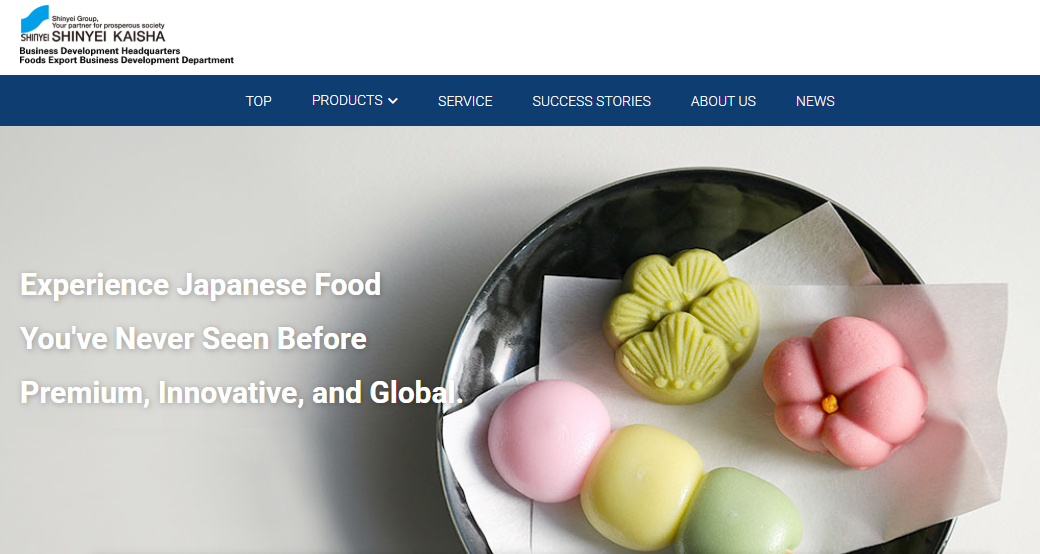Expand the chevron beside PRODUCTS
Viewport: 1040px width, 554px height.
[393, 101]
